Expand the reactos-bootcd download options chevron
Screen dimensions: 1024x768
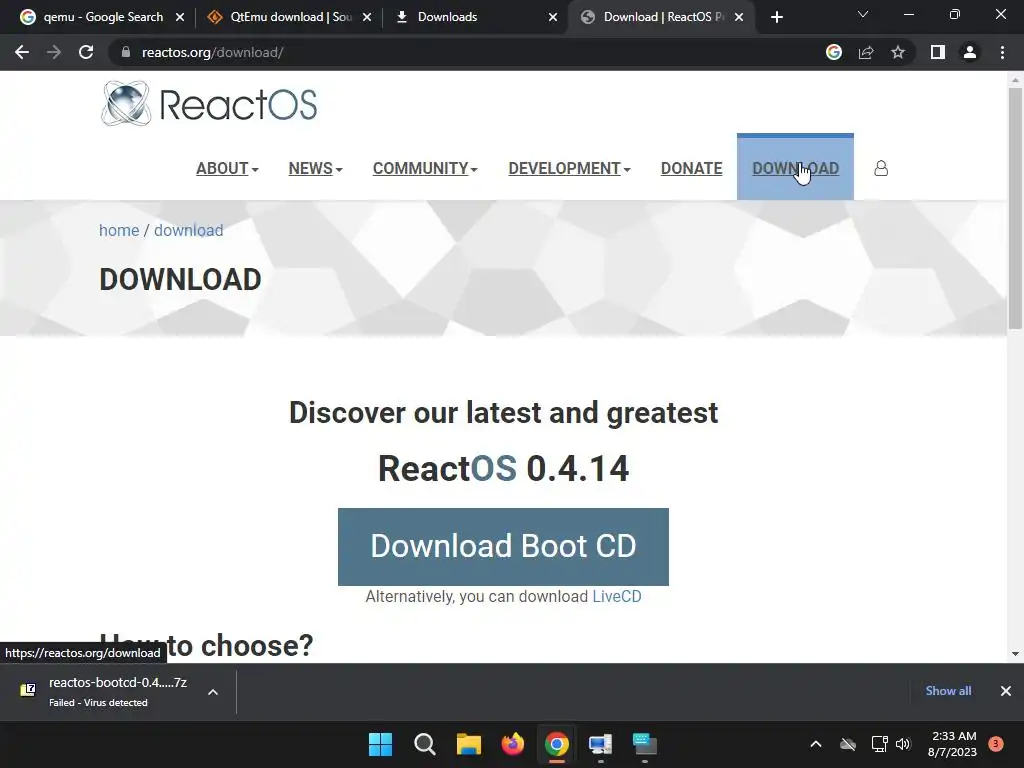[213, 692]
